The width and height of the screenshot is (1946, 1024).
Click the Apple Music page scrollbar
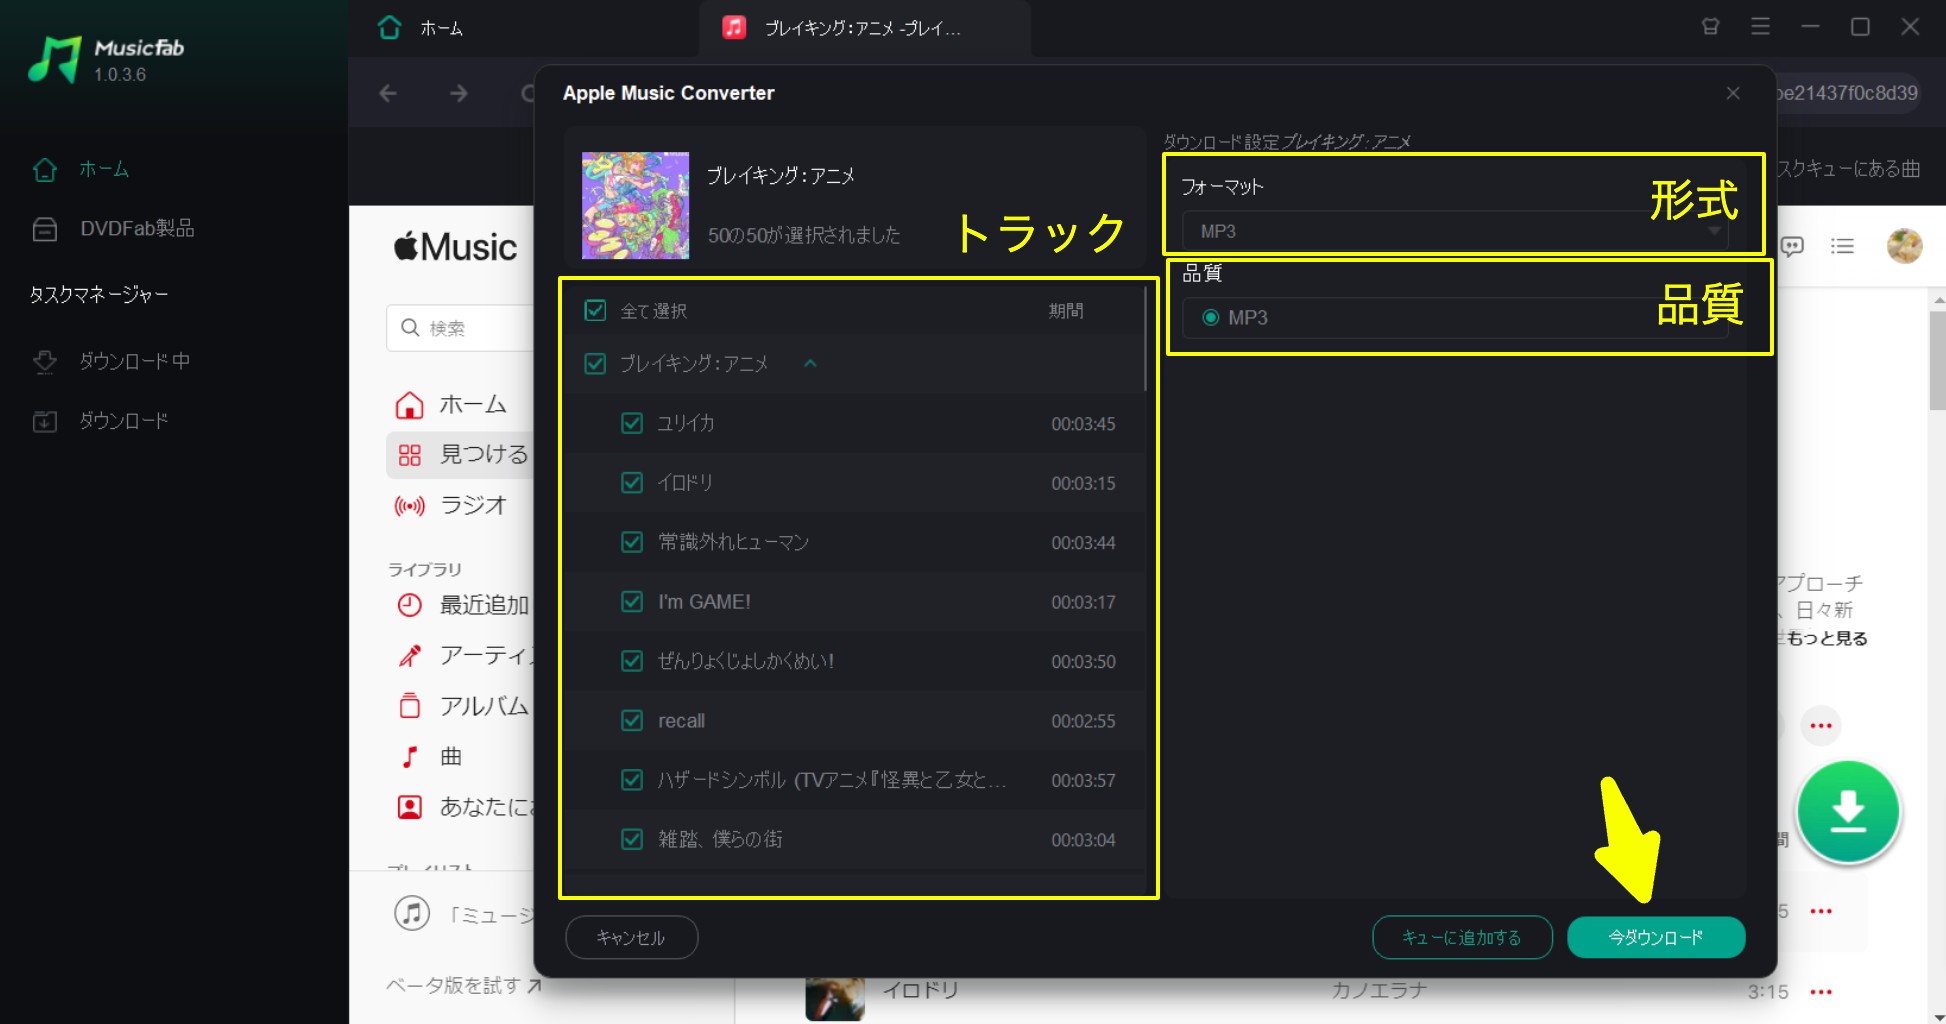[1938, 362]
